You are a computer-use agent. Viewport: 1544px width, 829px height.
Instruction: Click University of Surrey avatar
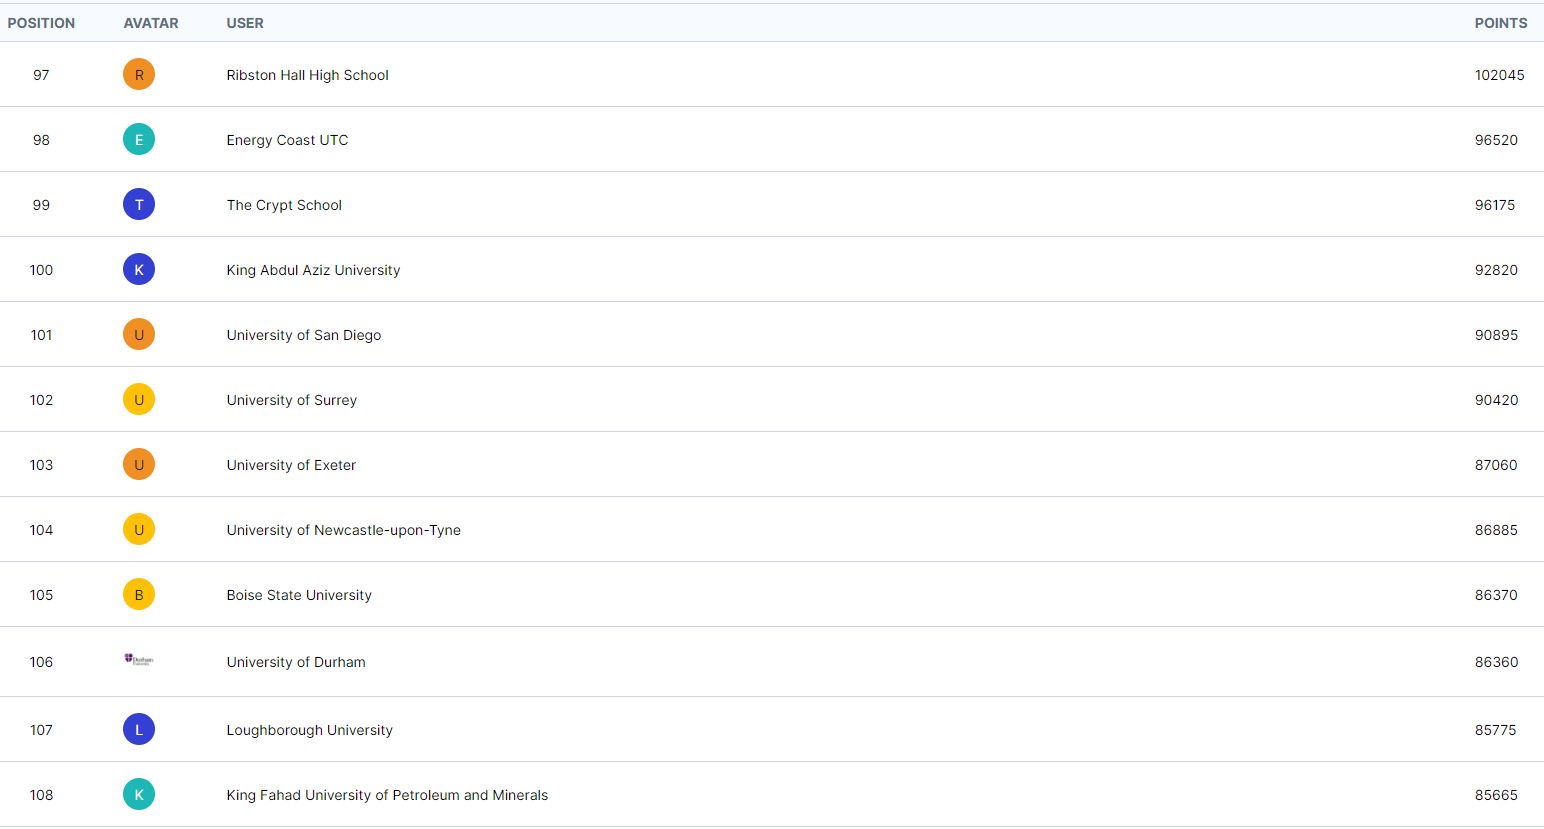click(x=139, y=399)
